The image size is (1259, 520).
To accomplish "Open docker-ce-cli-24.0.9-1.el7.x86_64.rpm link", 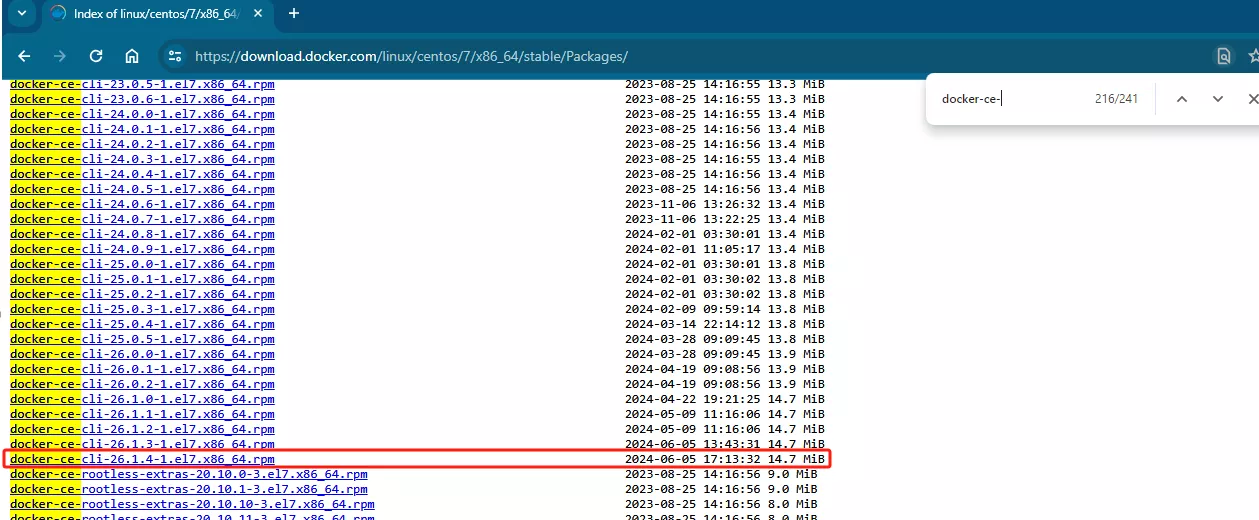I will pyautogui.click(x=142, y=249).
